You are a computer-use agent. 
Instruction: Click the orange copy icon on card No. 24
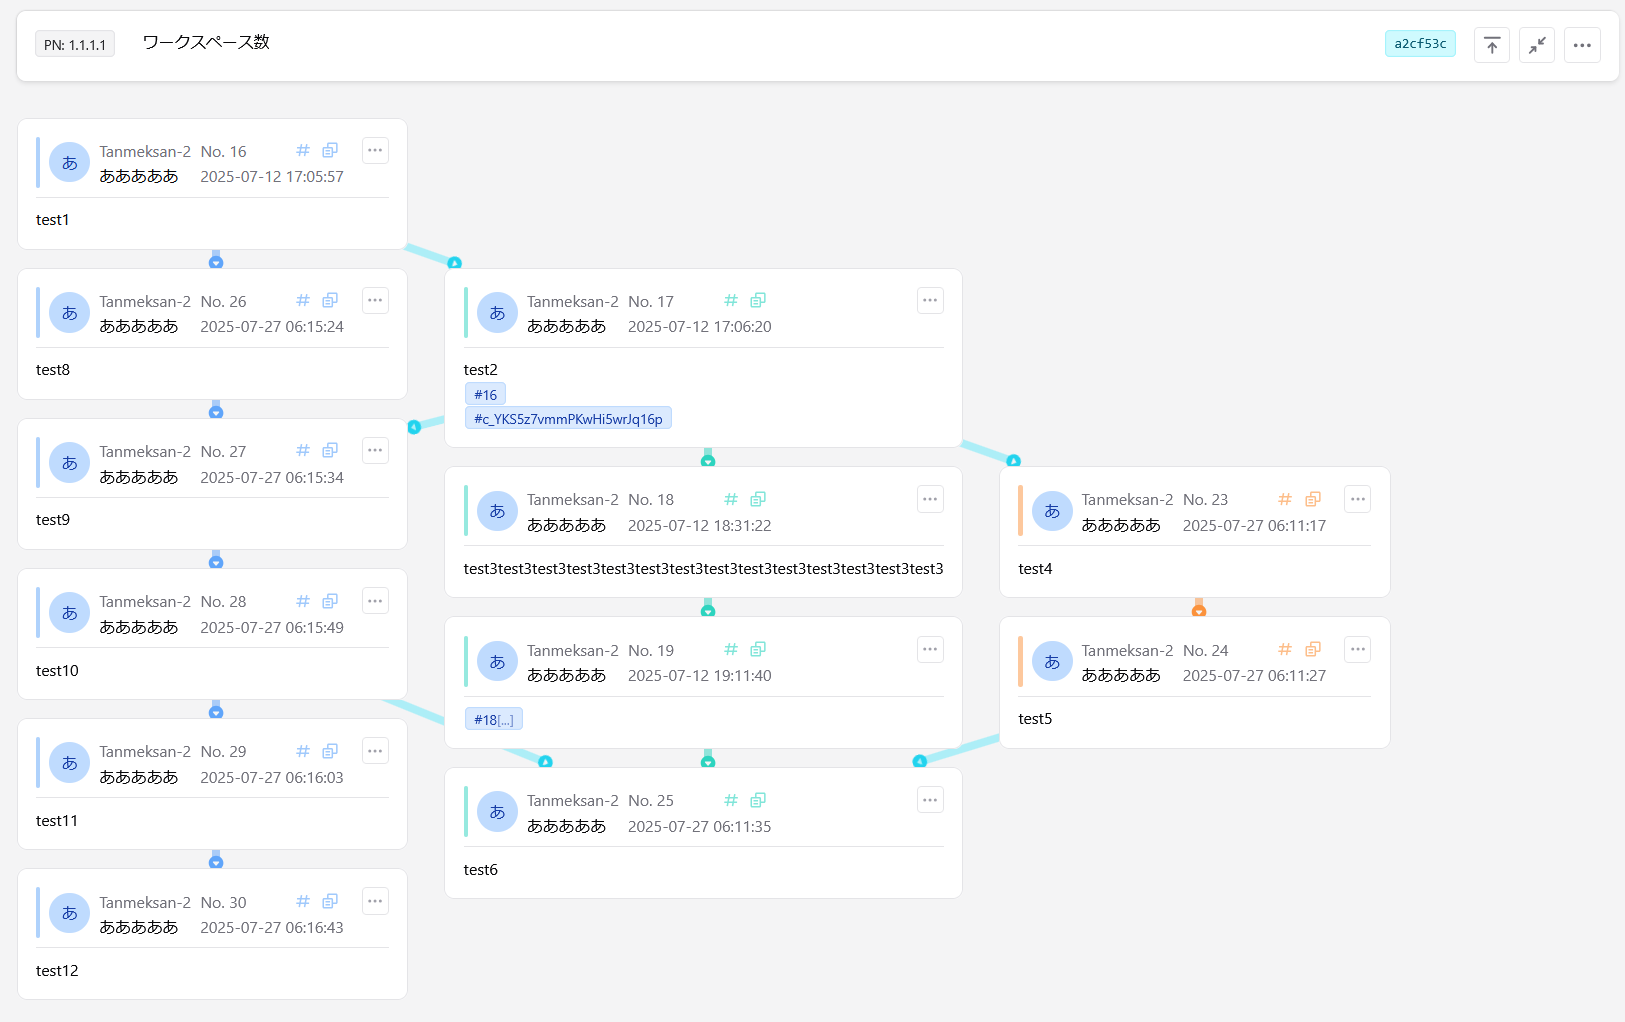1313,649
